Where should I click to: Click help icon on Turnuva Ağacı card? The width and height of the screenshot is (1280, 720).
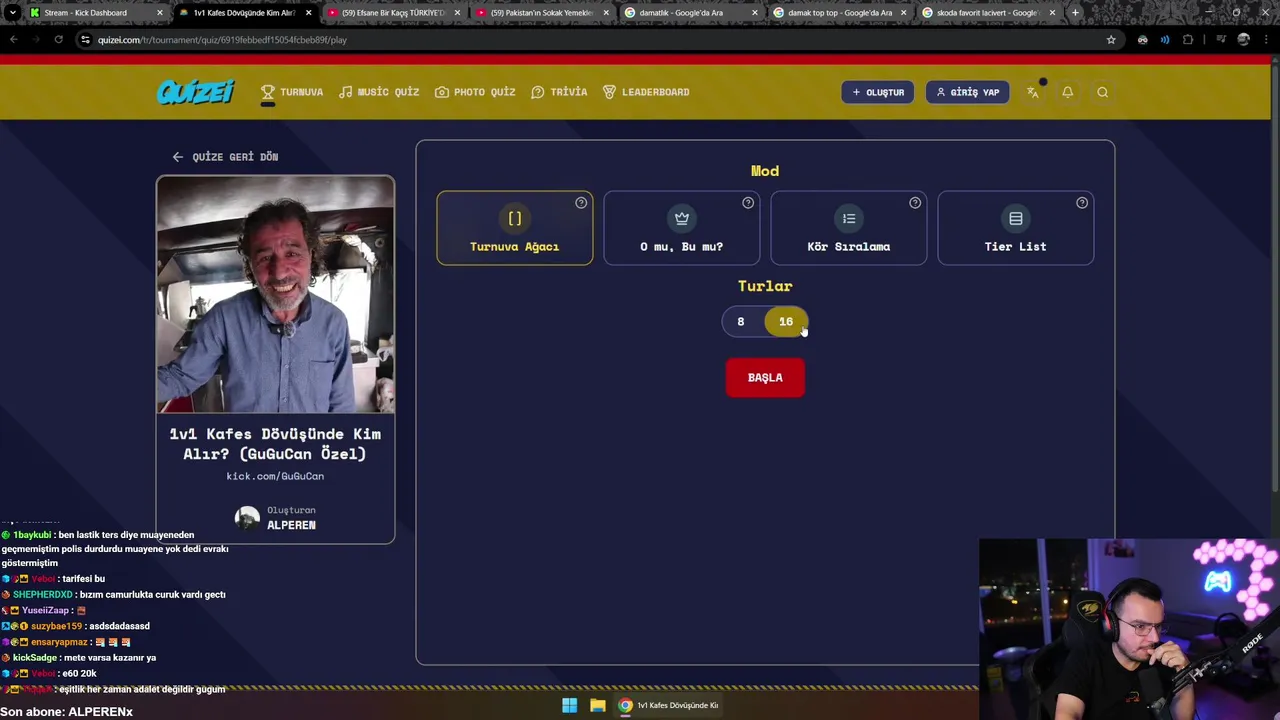(581, 203)
